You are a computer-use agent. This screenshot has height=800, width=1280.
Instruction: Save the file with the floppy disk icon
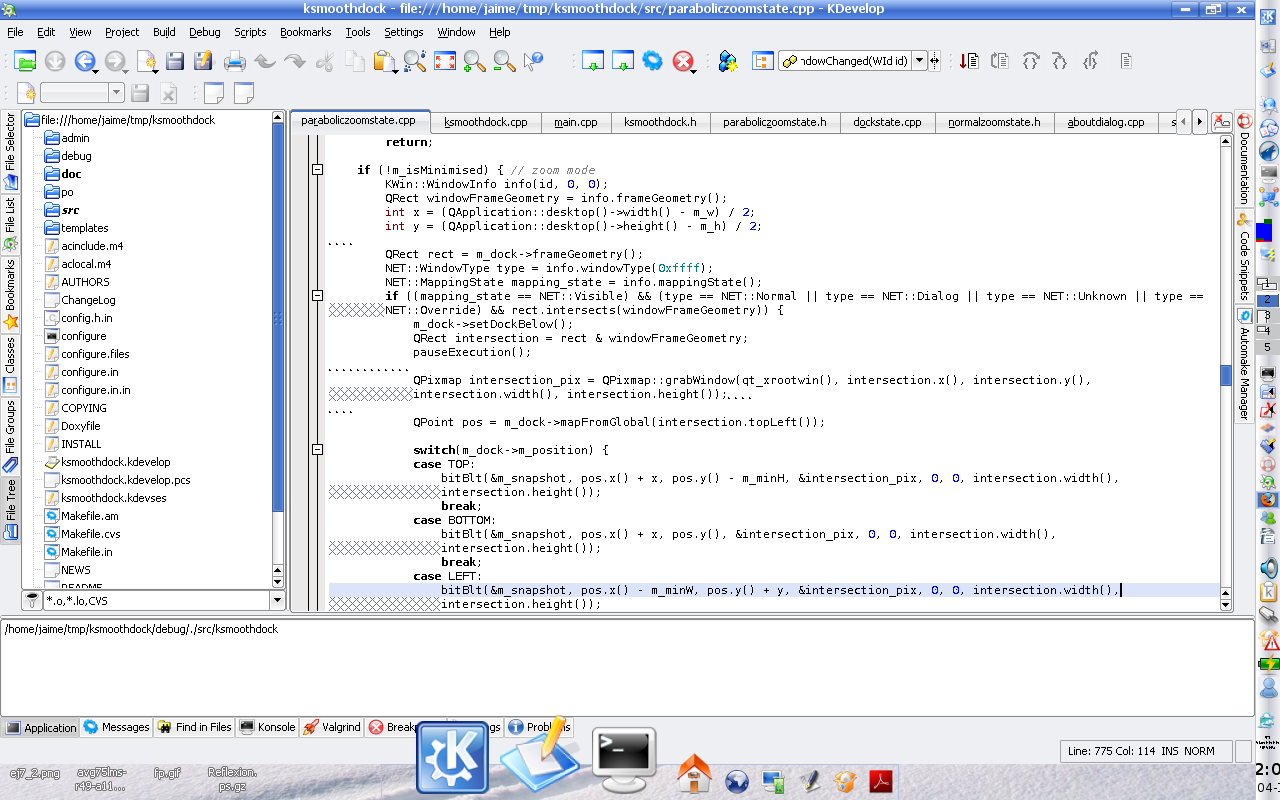pos(174,61)
